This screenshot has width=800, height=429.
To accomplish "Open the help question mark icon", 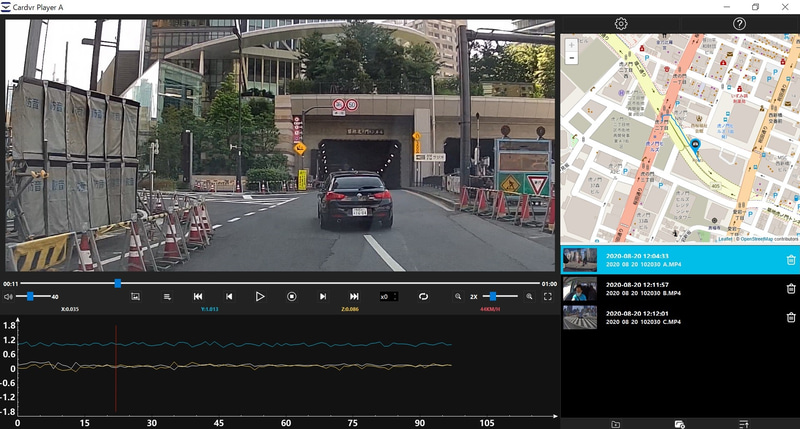I will click(x=739, y=23).
